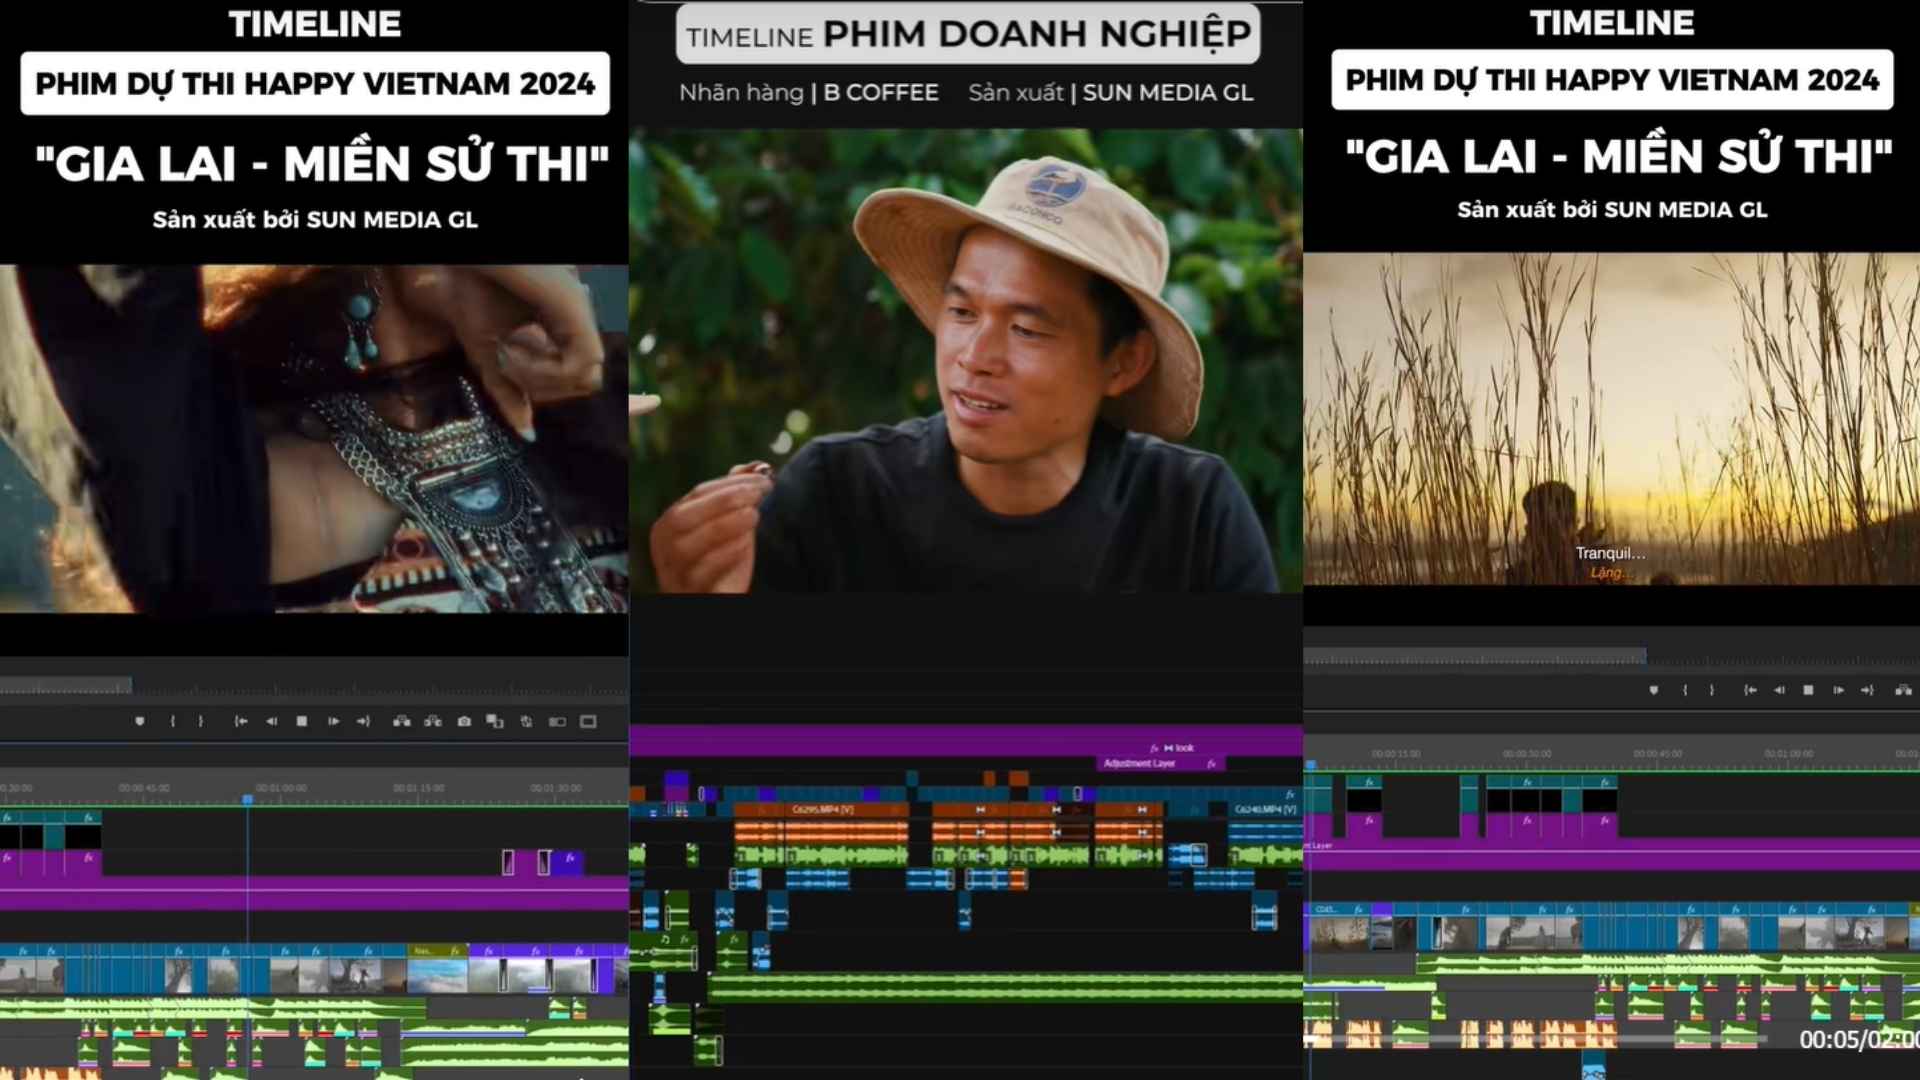Click Go to Out in right panel
This screenshot has width=1920, height=1080.
1867,690
